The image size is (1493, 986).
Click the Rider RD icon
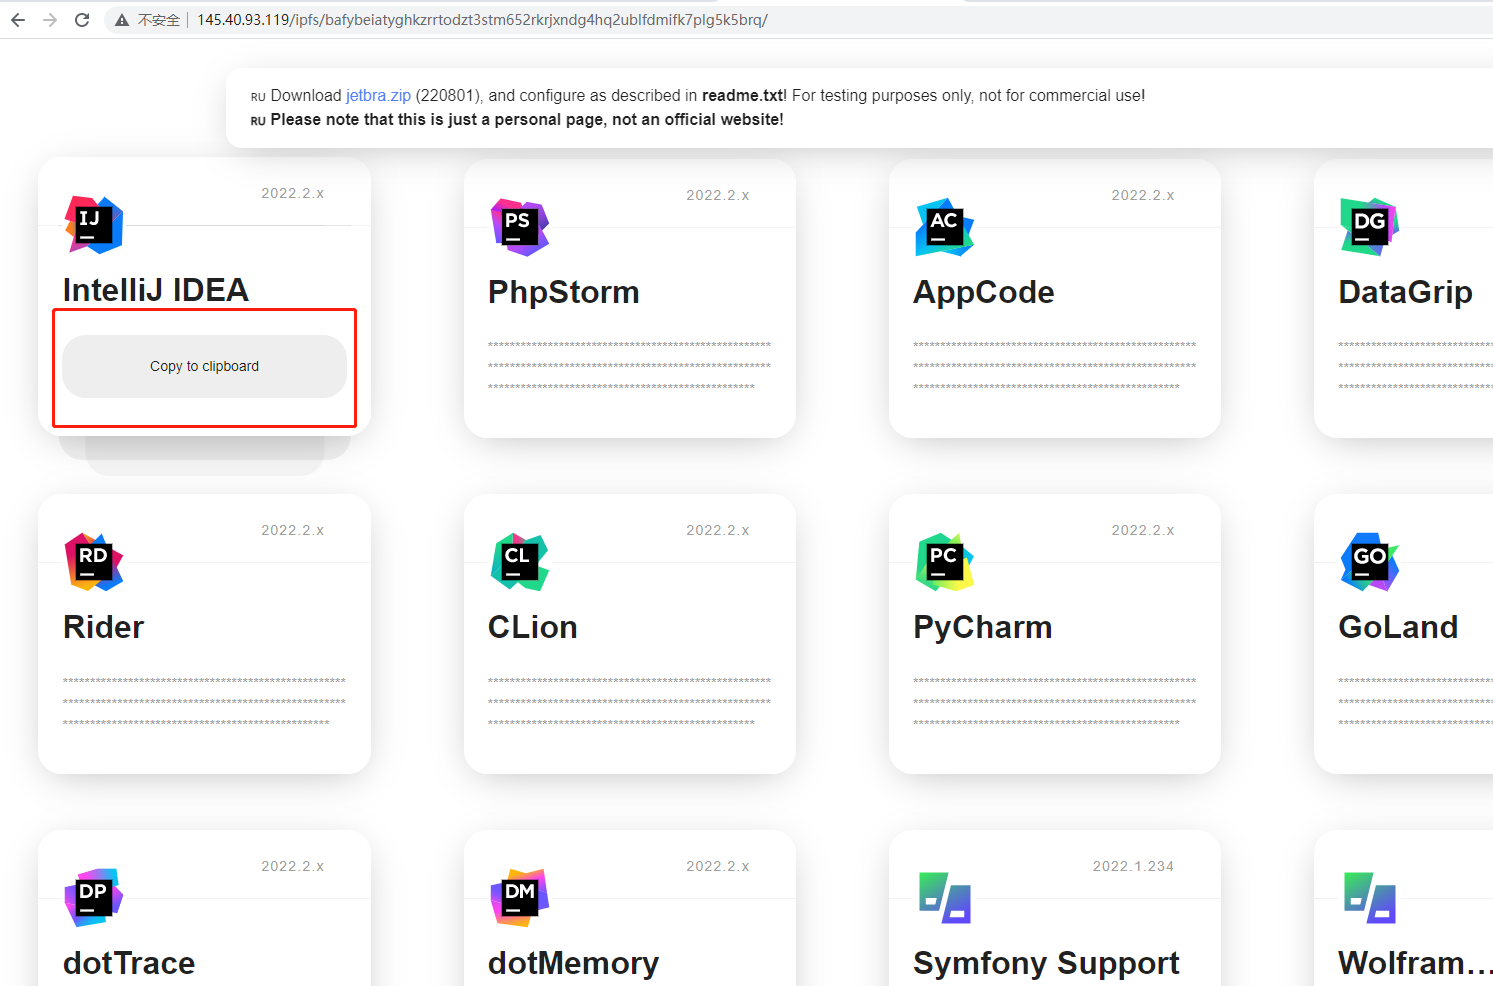[x=94, y=562]
